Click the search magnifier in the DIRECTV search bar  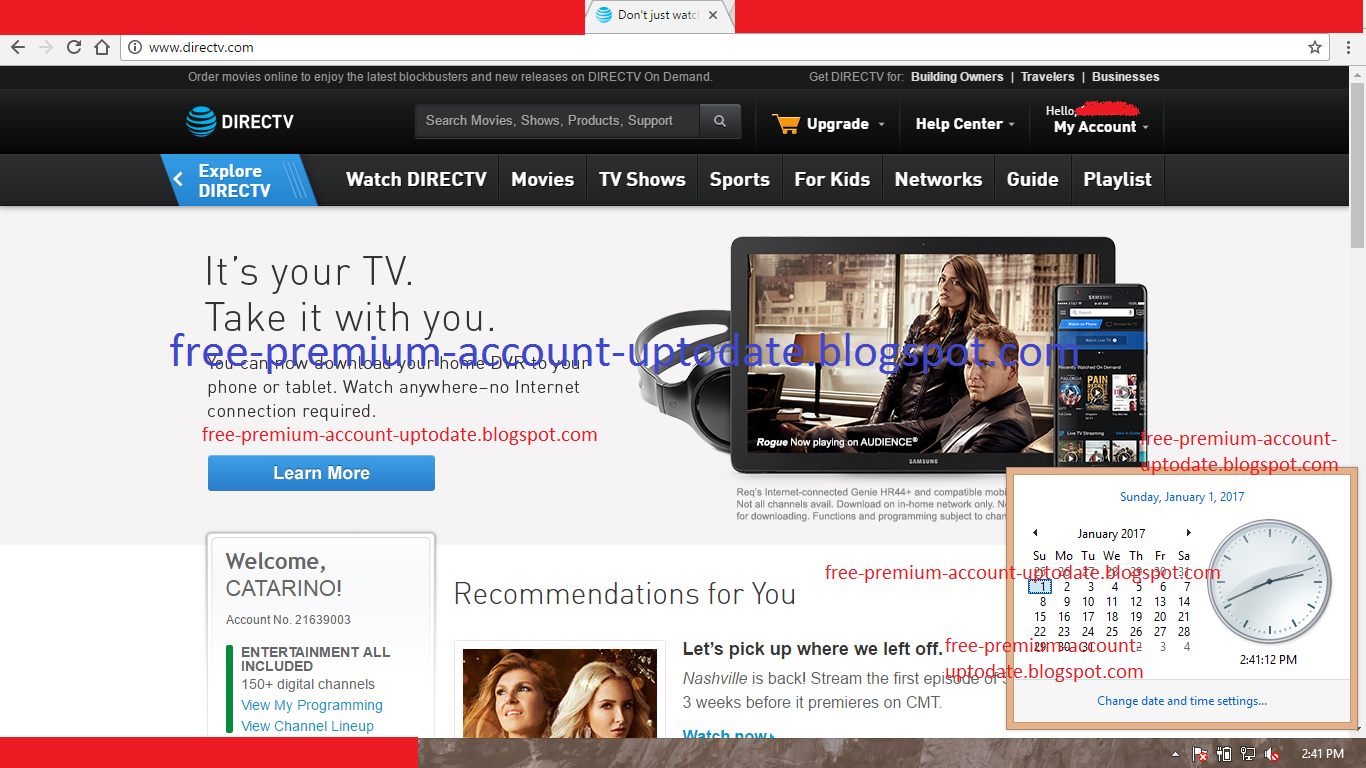720,121
